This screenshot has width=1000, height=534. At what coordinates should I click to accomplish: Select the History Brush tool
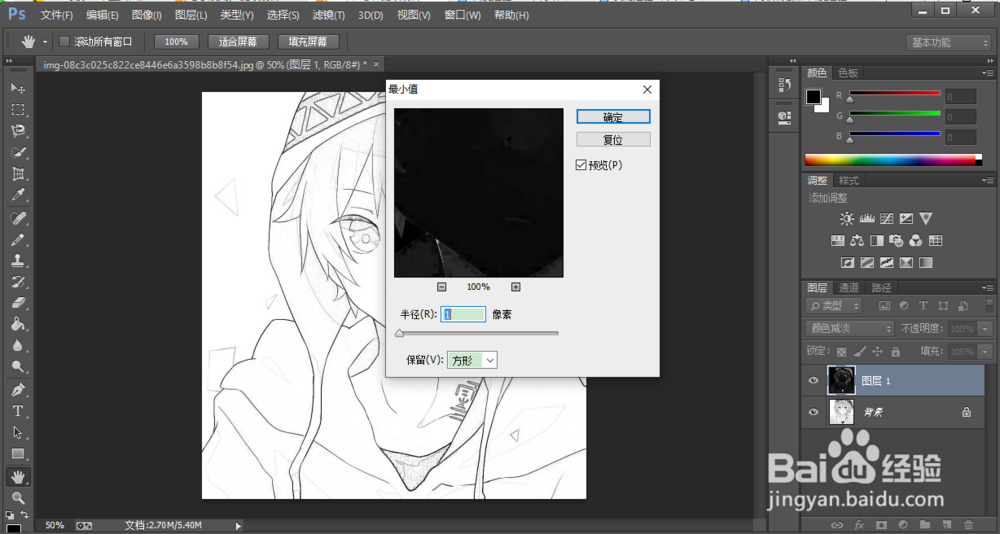[x=18, y=281]
